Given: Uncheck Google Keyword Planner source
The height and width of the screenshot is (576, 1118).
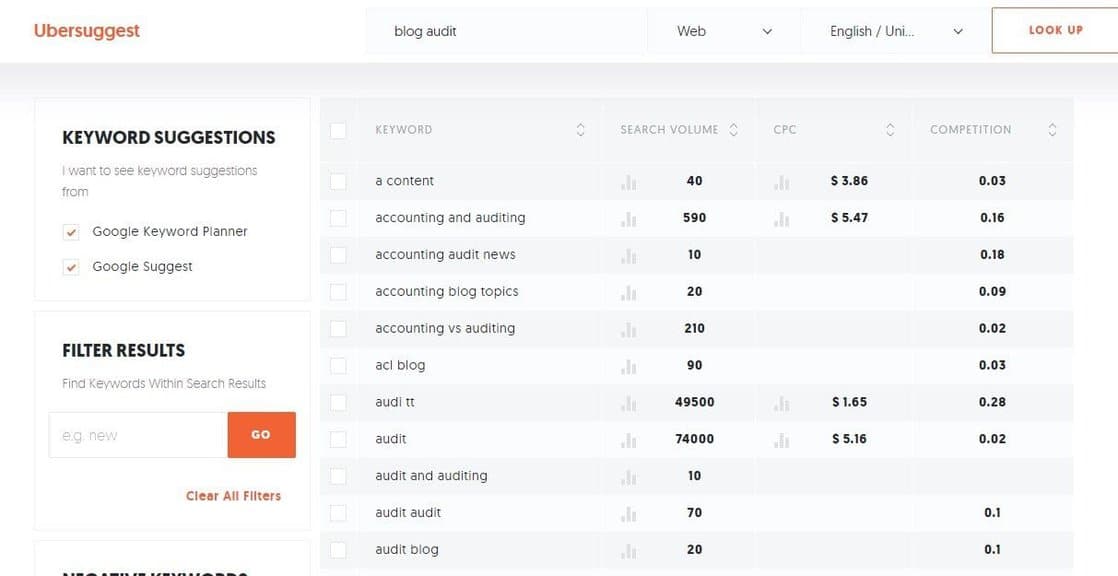Looking at the screenshot, I should [71, 232].
